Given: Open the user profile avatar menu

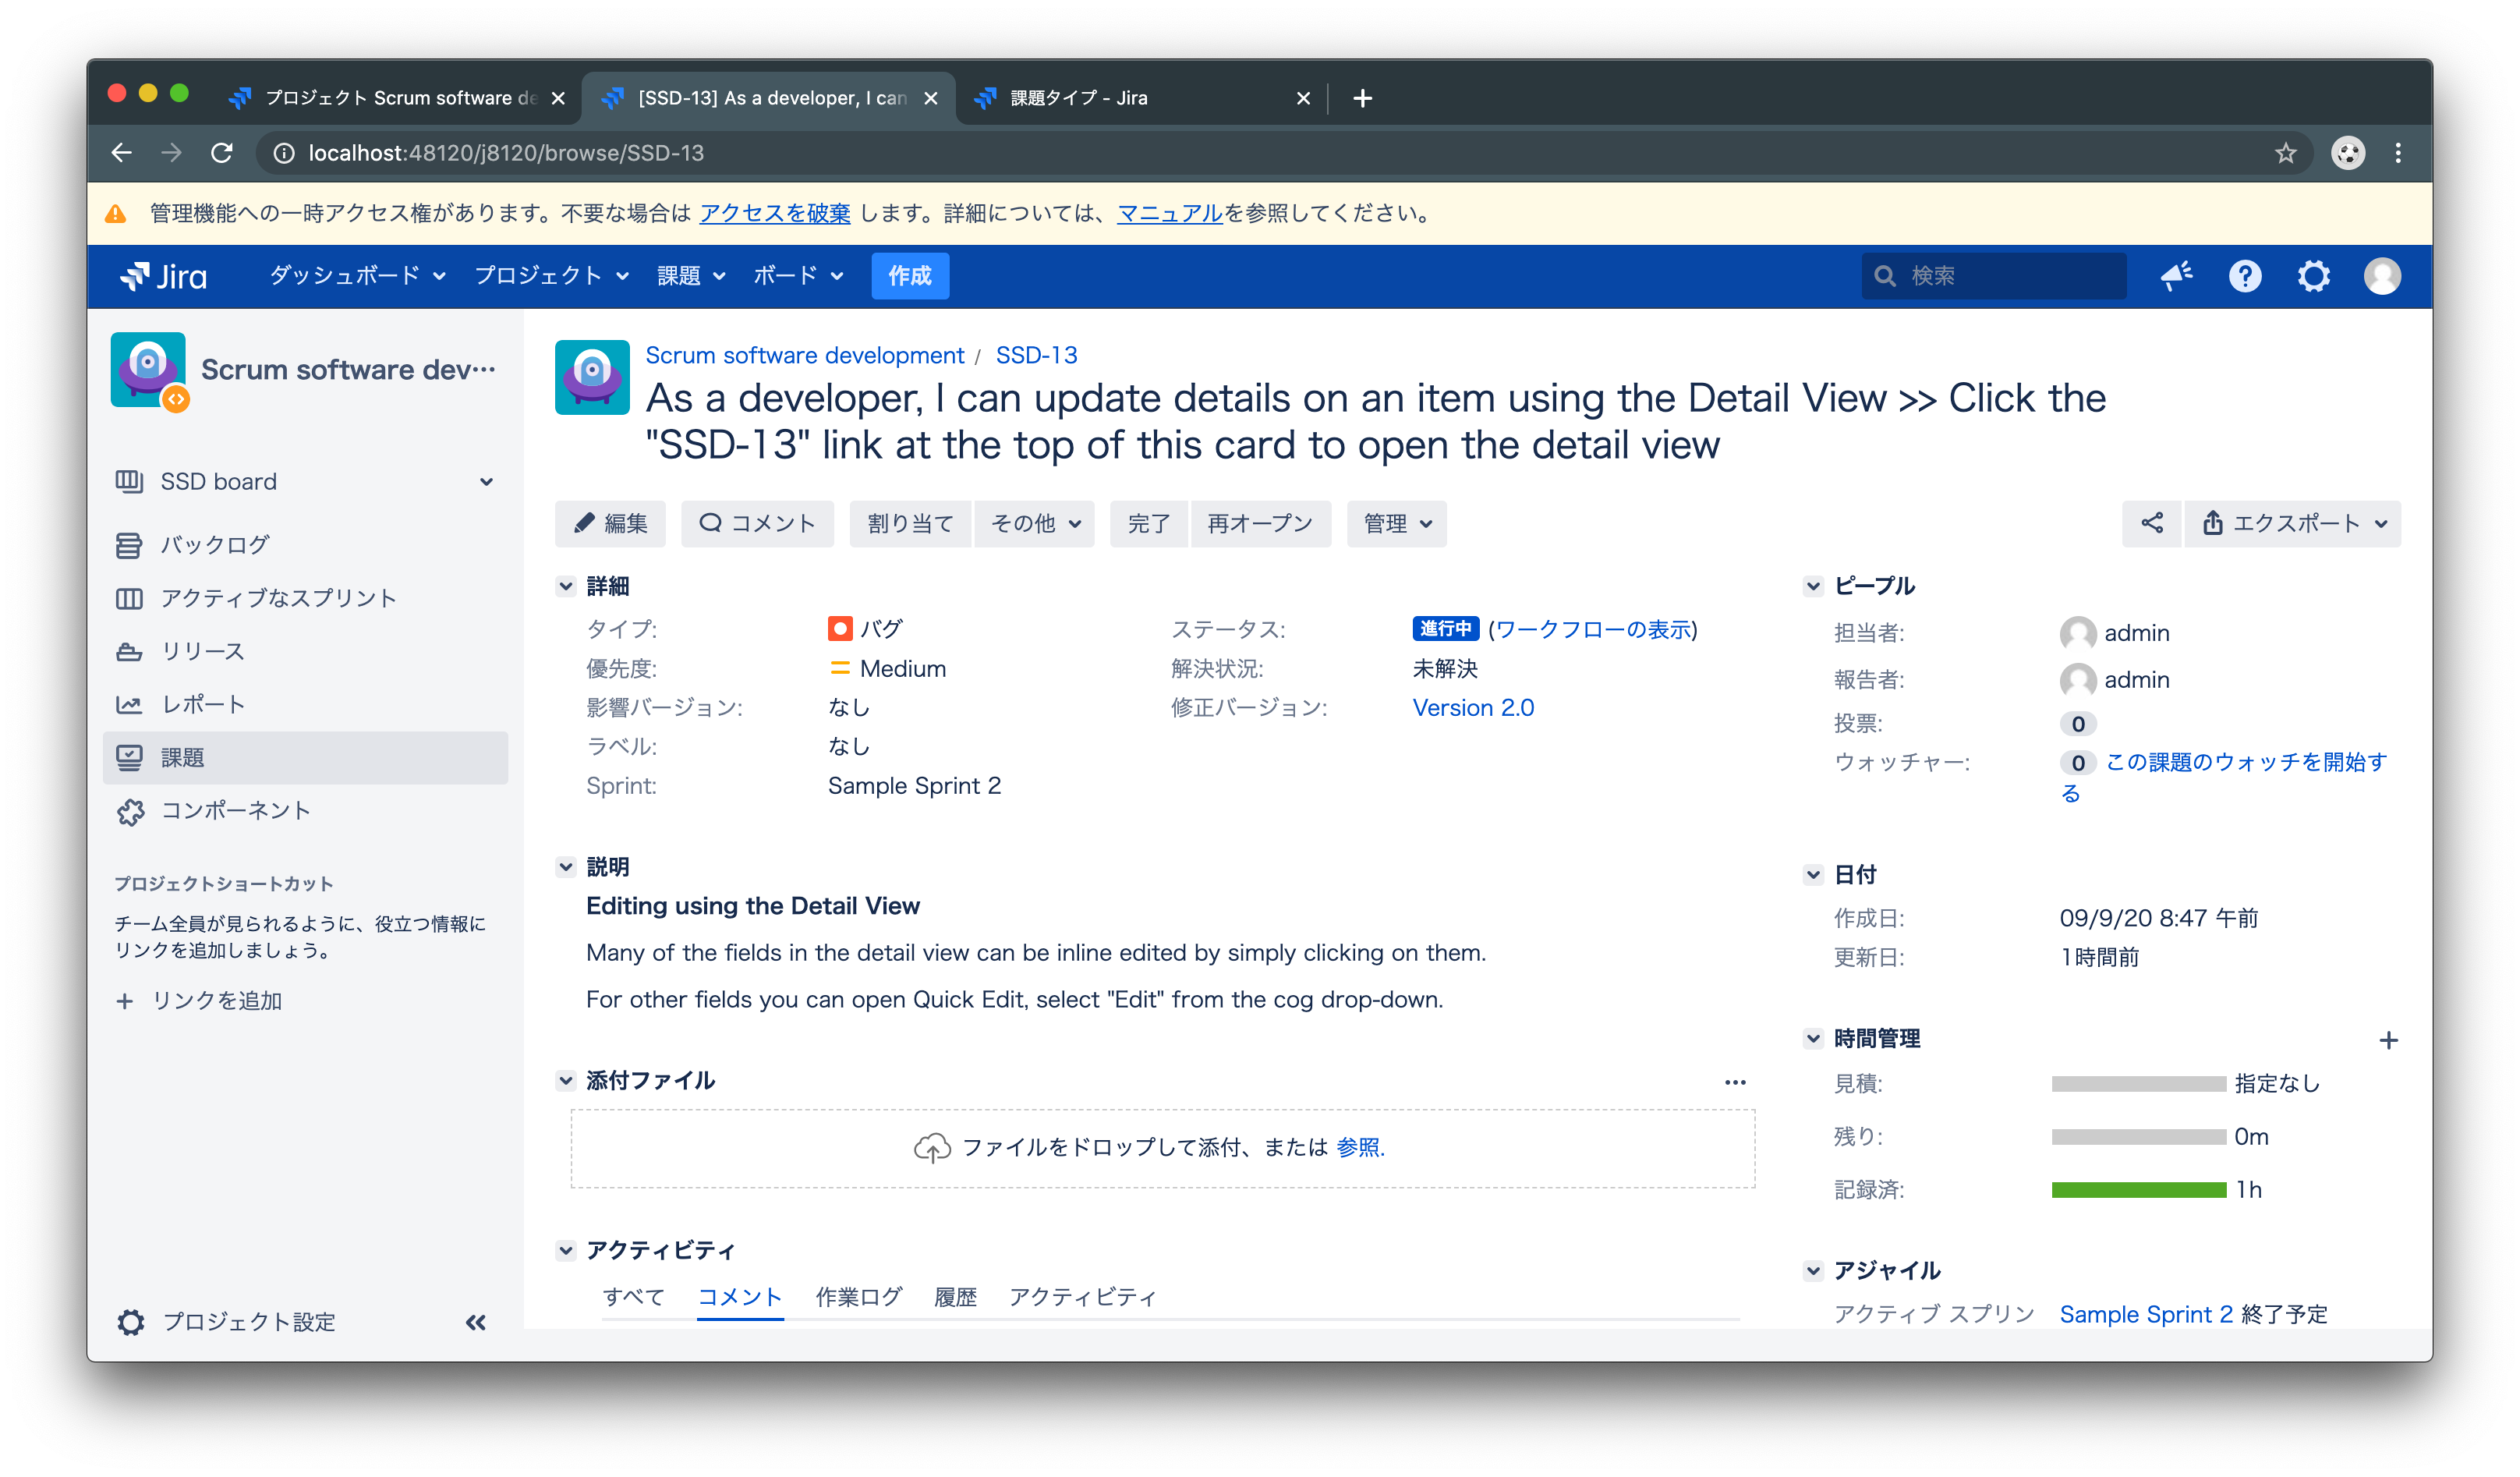Looking at the screenshot, I should tap(2382, 276).
